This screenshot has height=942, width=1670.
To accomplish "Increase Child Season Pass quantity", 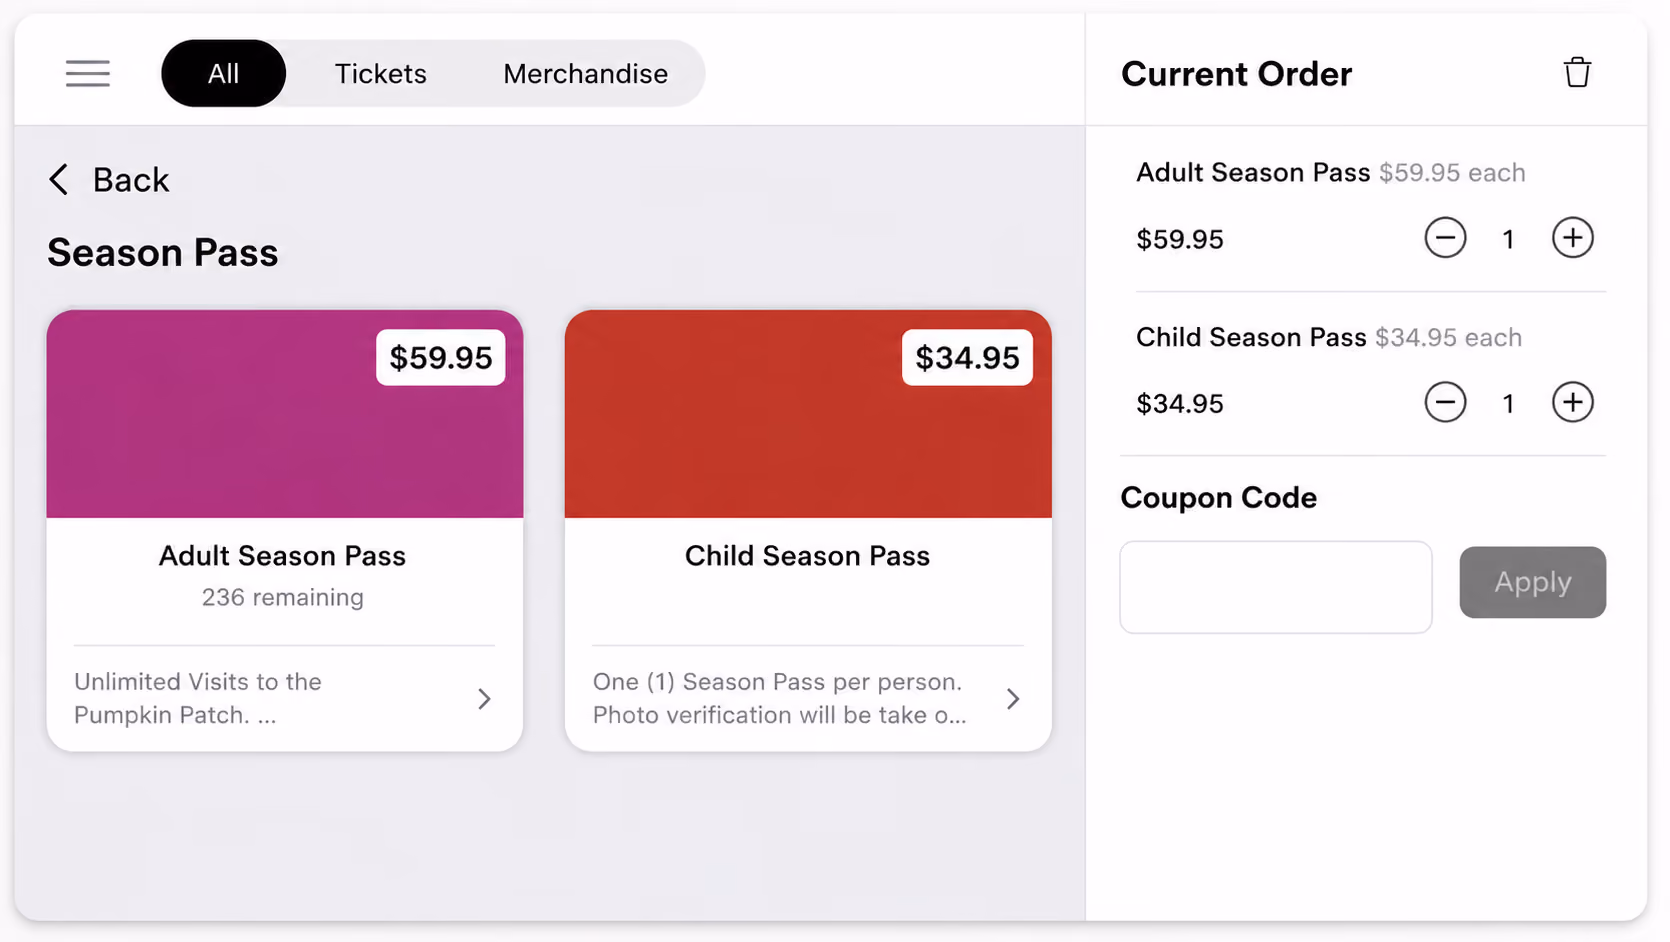I will click(1572, 403).
